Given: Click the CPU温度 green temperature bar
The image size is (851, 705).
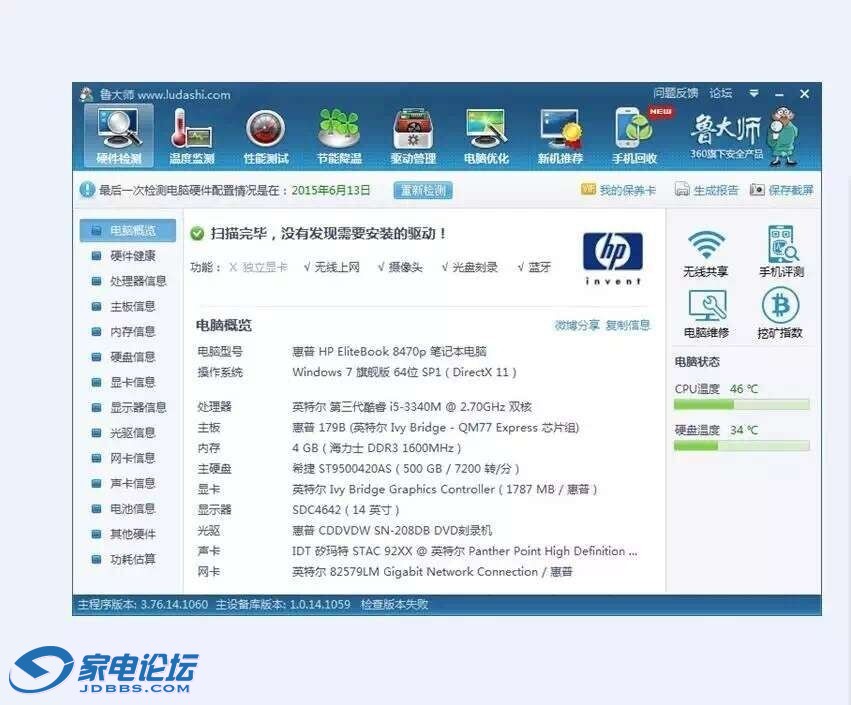Looking at the screenshot, I should (741, 405).
